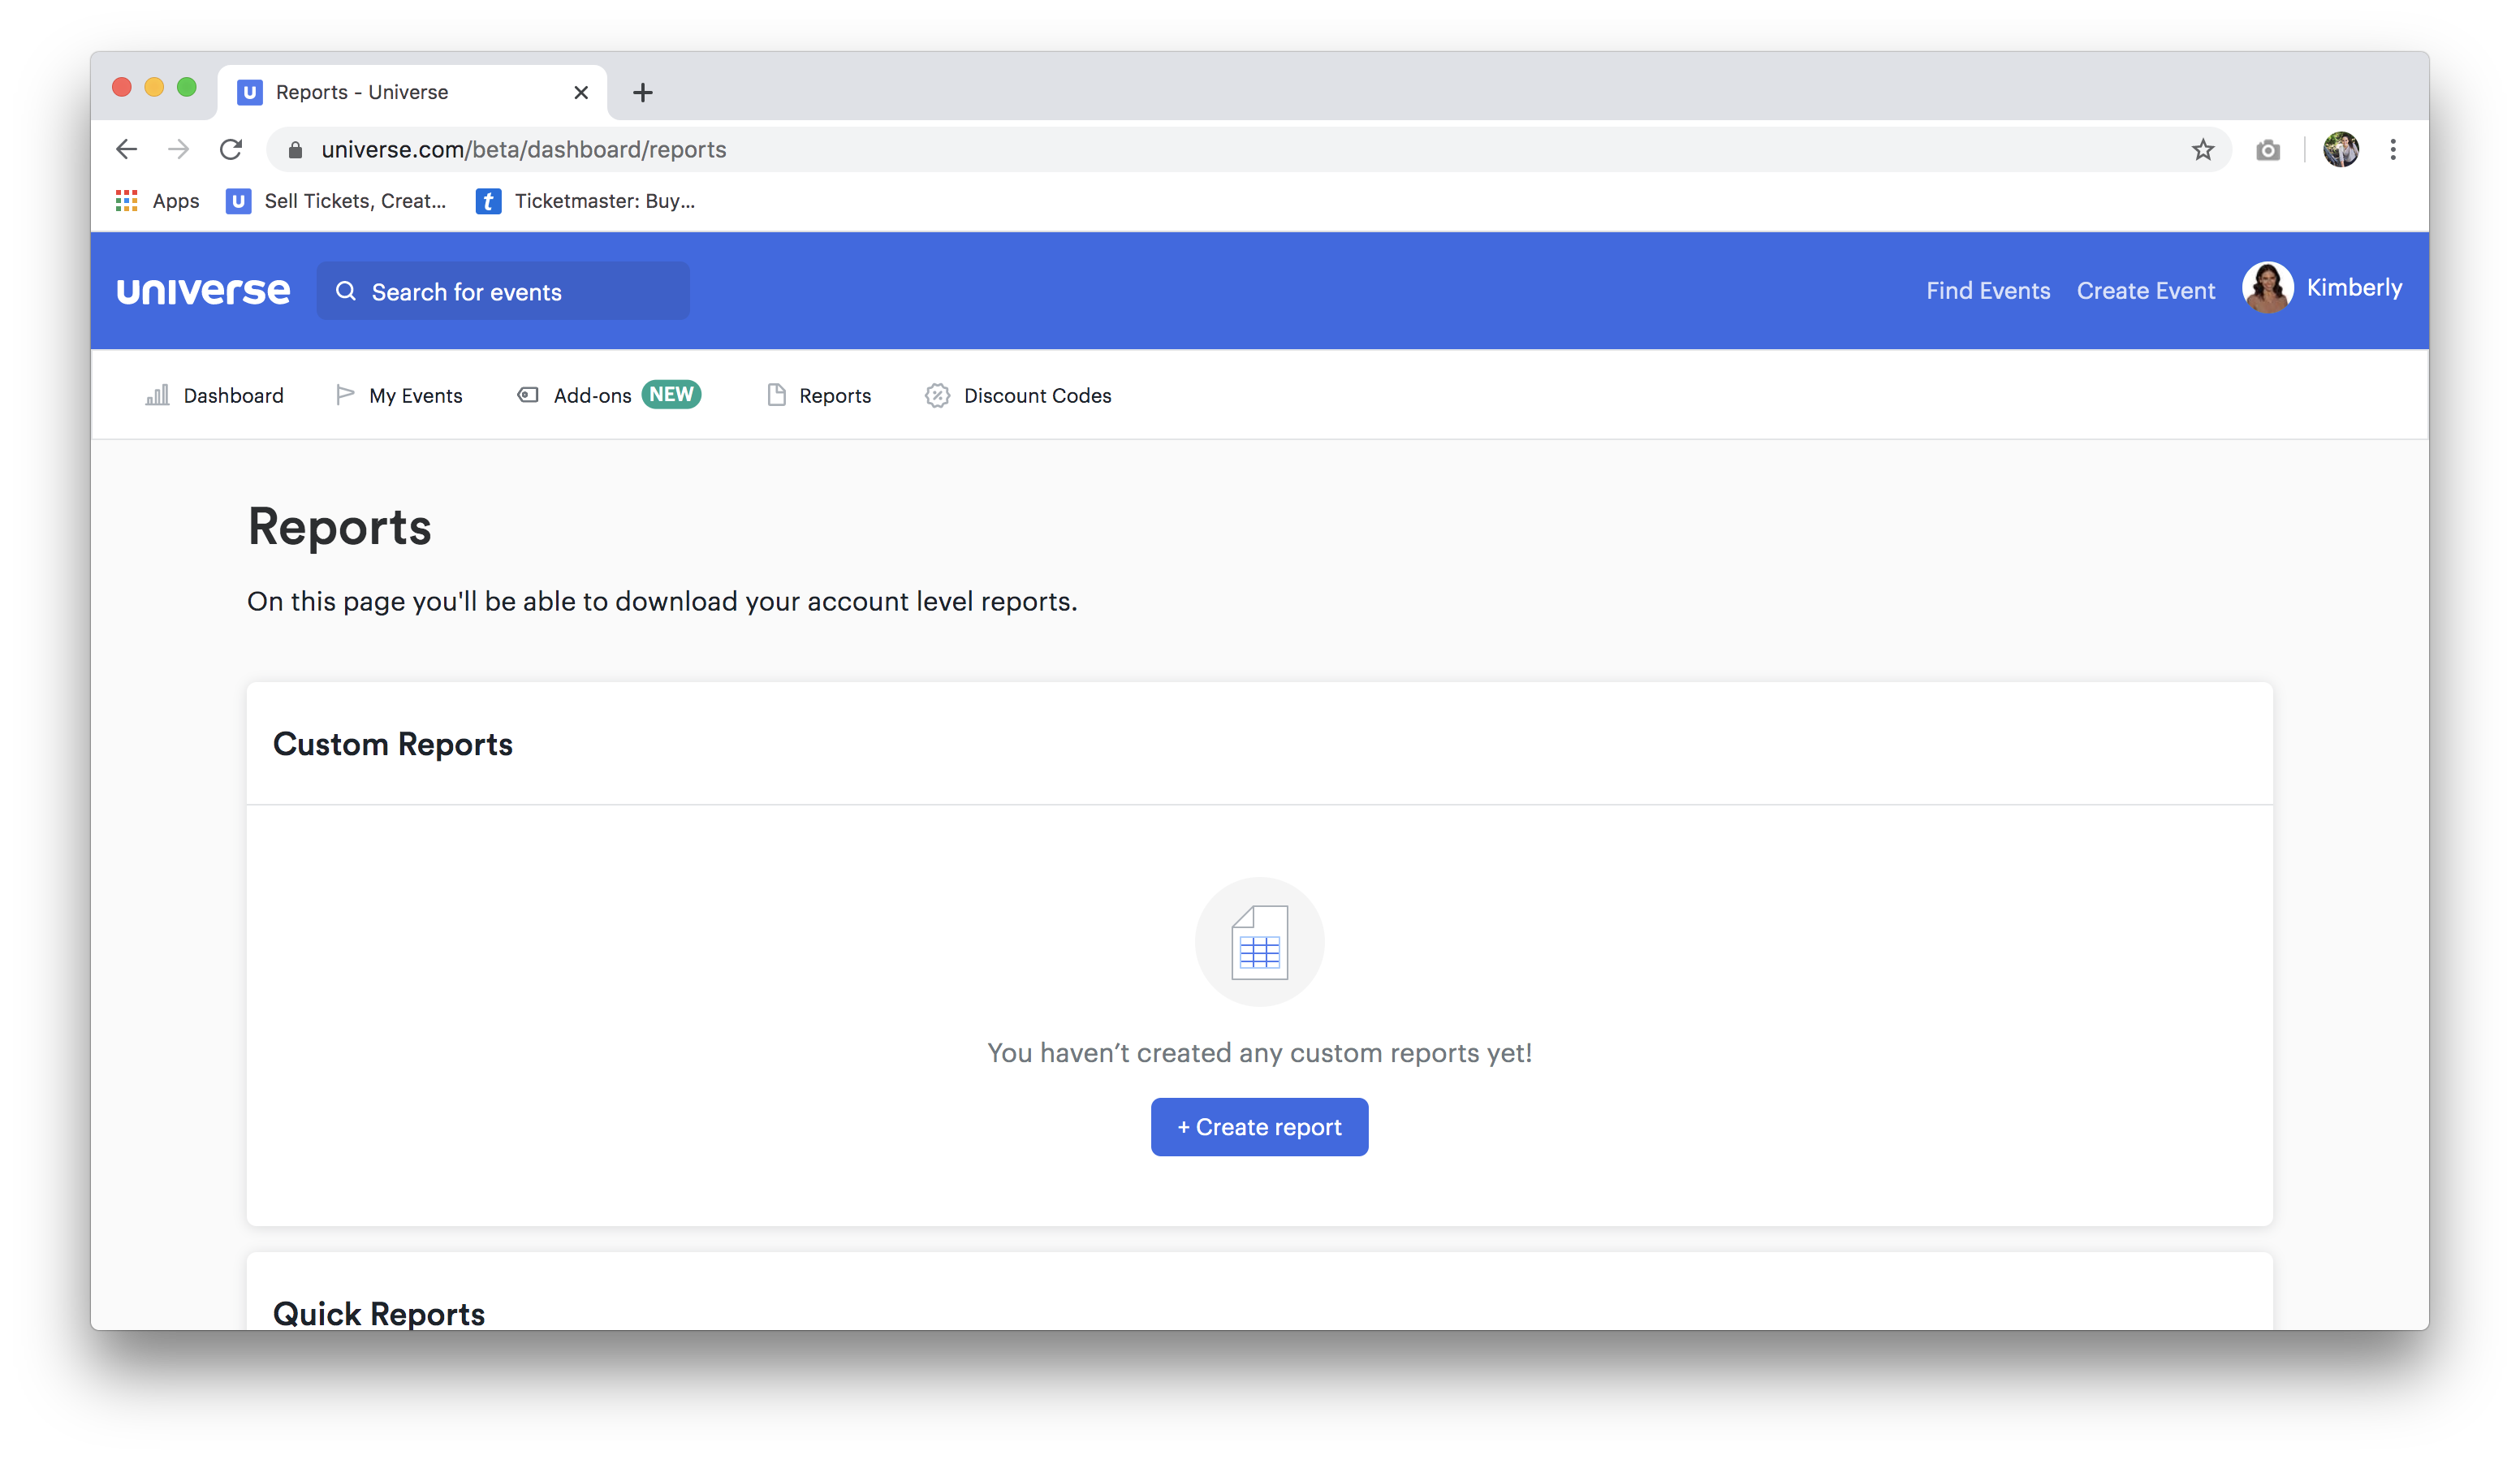Click the Create report button

tap(1259, 1127)
